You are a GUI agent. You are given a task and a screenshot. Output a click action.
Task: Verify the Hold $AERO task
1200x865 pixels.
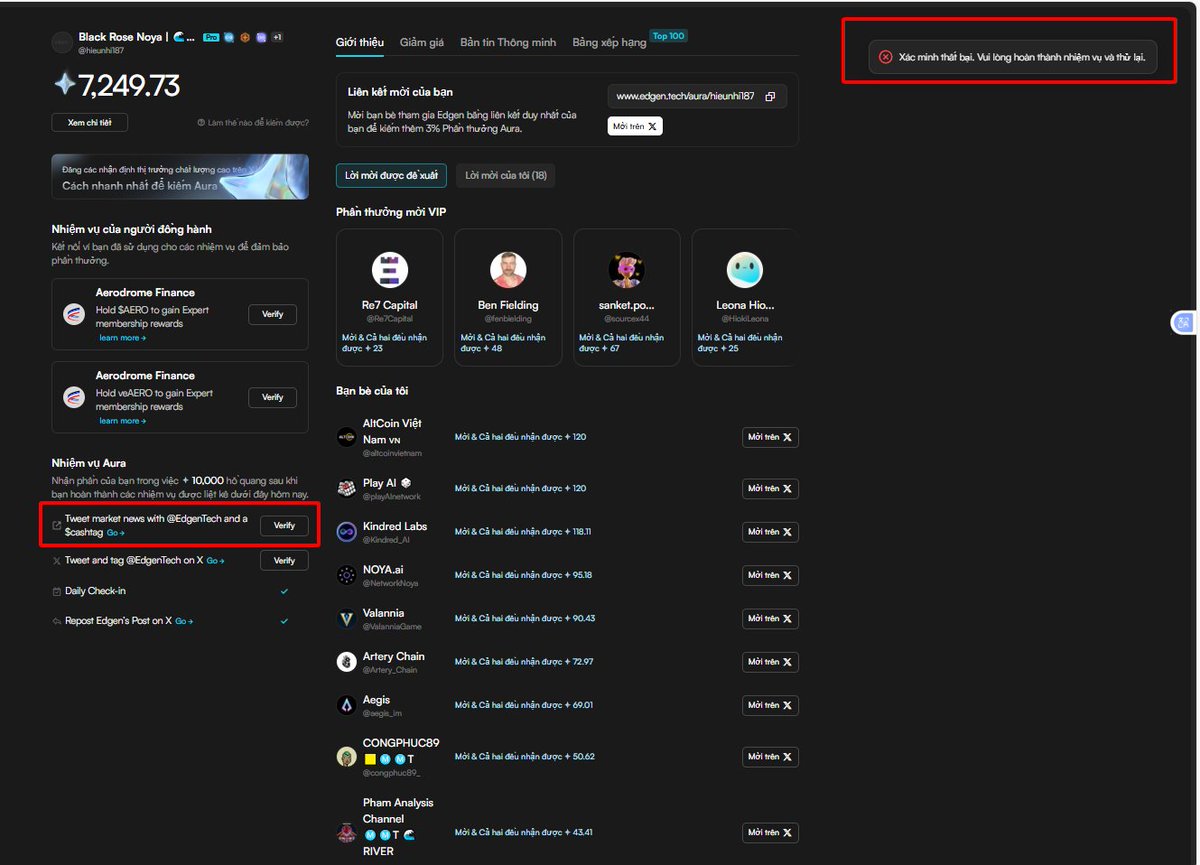pyautogui.click(x=273, y=314)
